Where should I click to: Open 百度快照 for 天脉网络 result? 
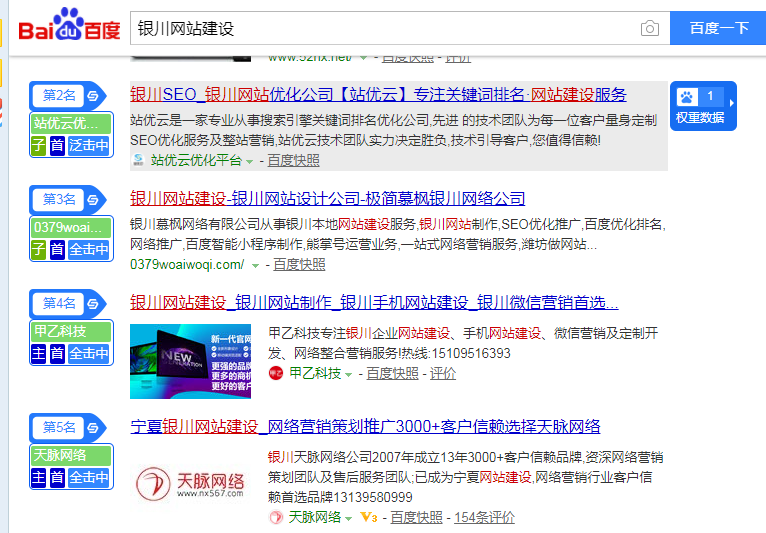pyautogui.click(x=416, y=517)
